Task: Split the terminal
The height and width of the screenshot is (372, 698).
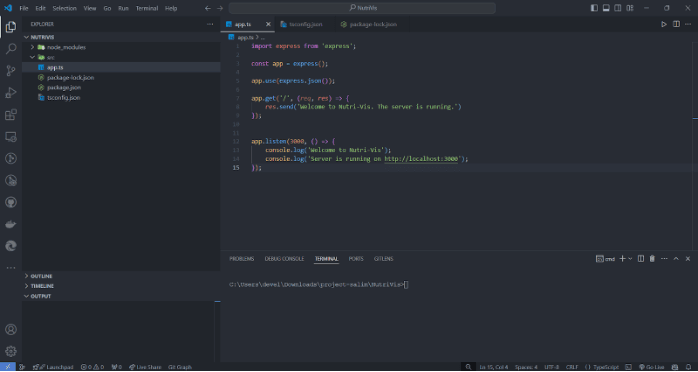Action: click(x=641, y=259)
